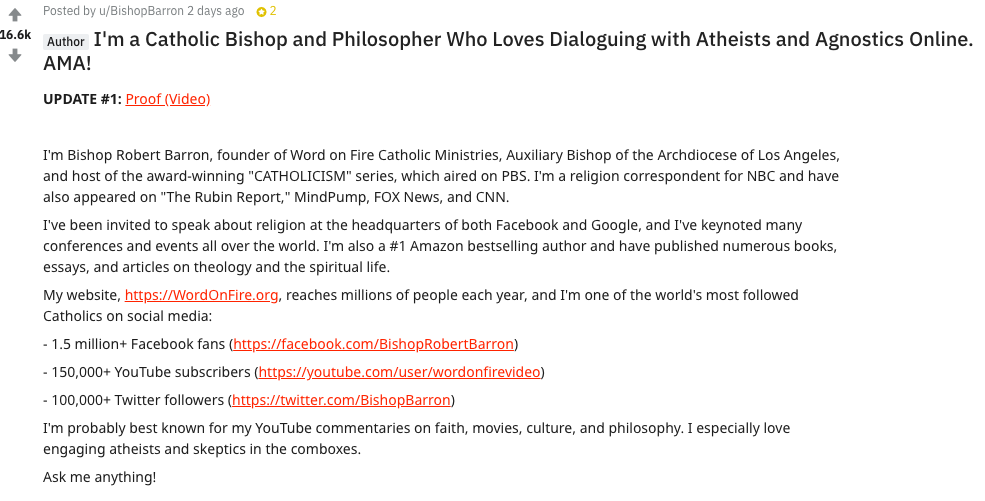Screen dimensions: 985x501
Task: Upvote the Bishop Barron AMA post
Action: point(14,15)
